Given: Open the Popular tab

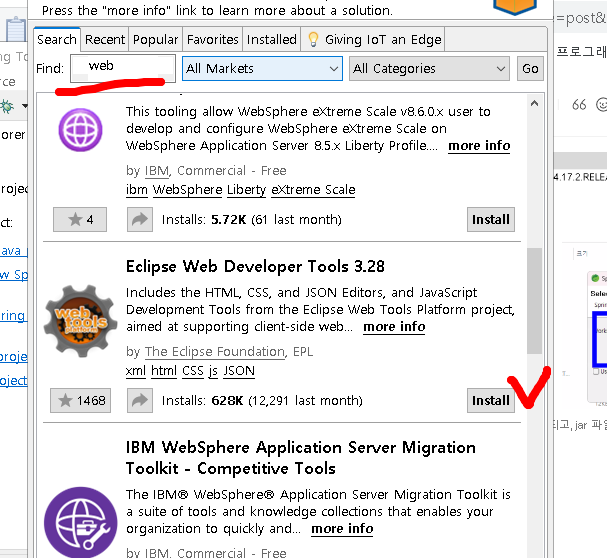Looking at the screenshot, I should click(155, 39).
